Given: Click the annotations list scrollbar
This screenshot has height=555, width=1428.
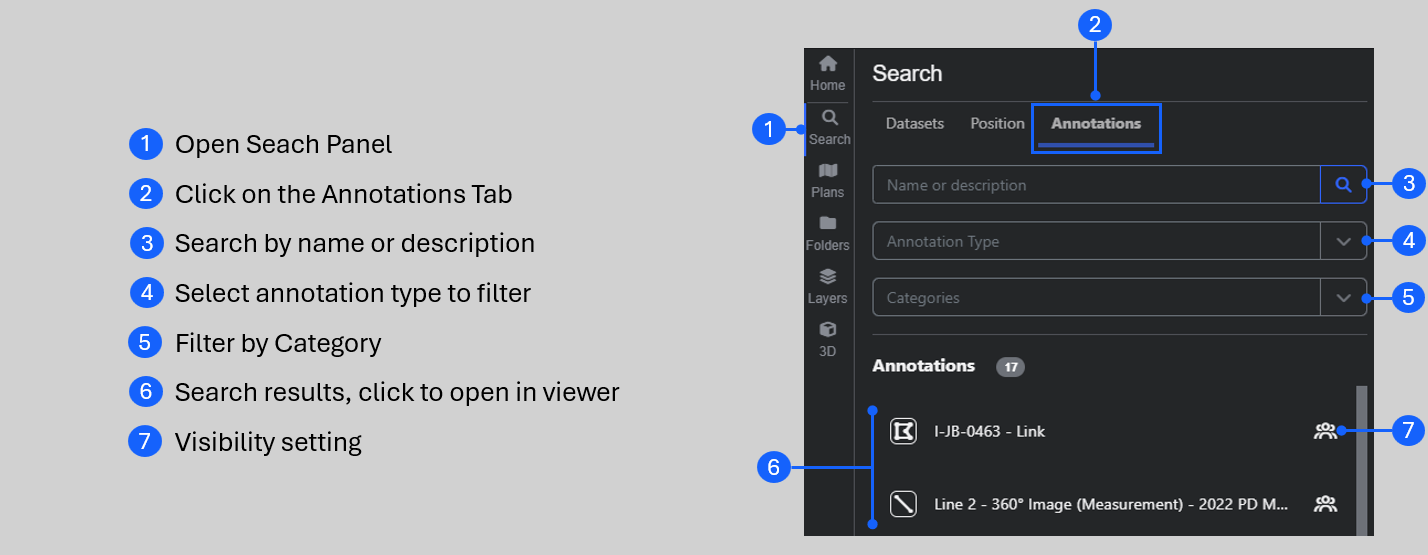Looking at the screenshot, I should coord(1361,460).
